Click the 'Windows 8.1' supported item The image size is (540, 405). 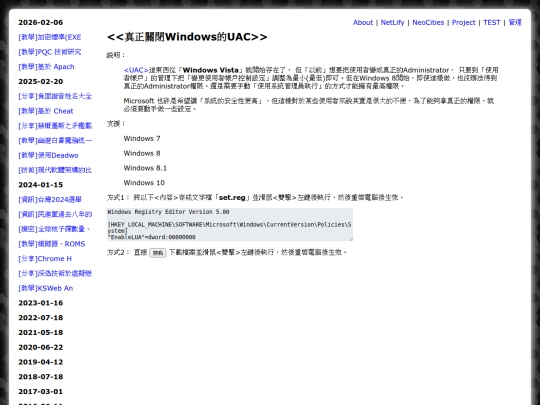click(x=145, y=168)
